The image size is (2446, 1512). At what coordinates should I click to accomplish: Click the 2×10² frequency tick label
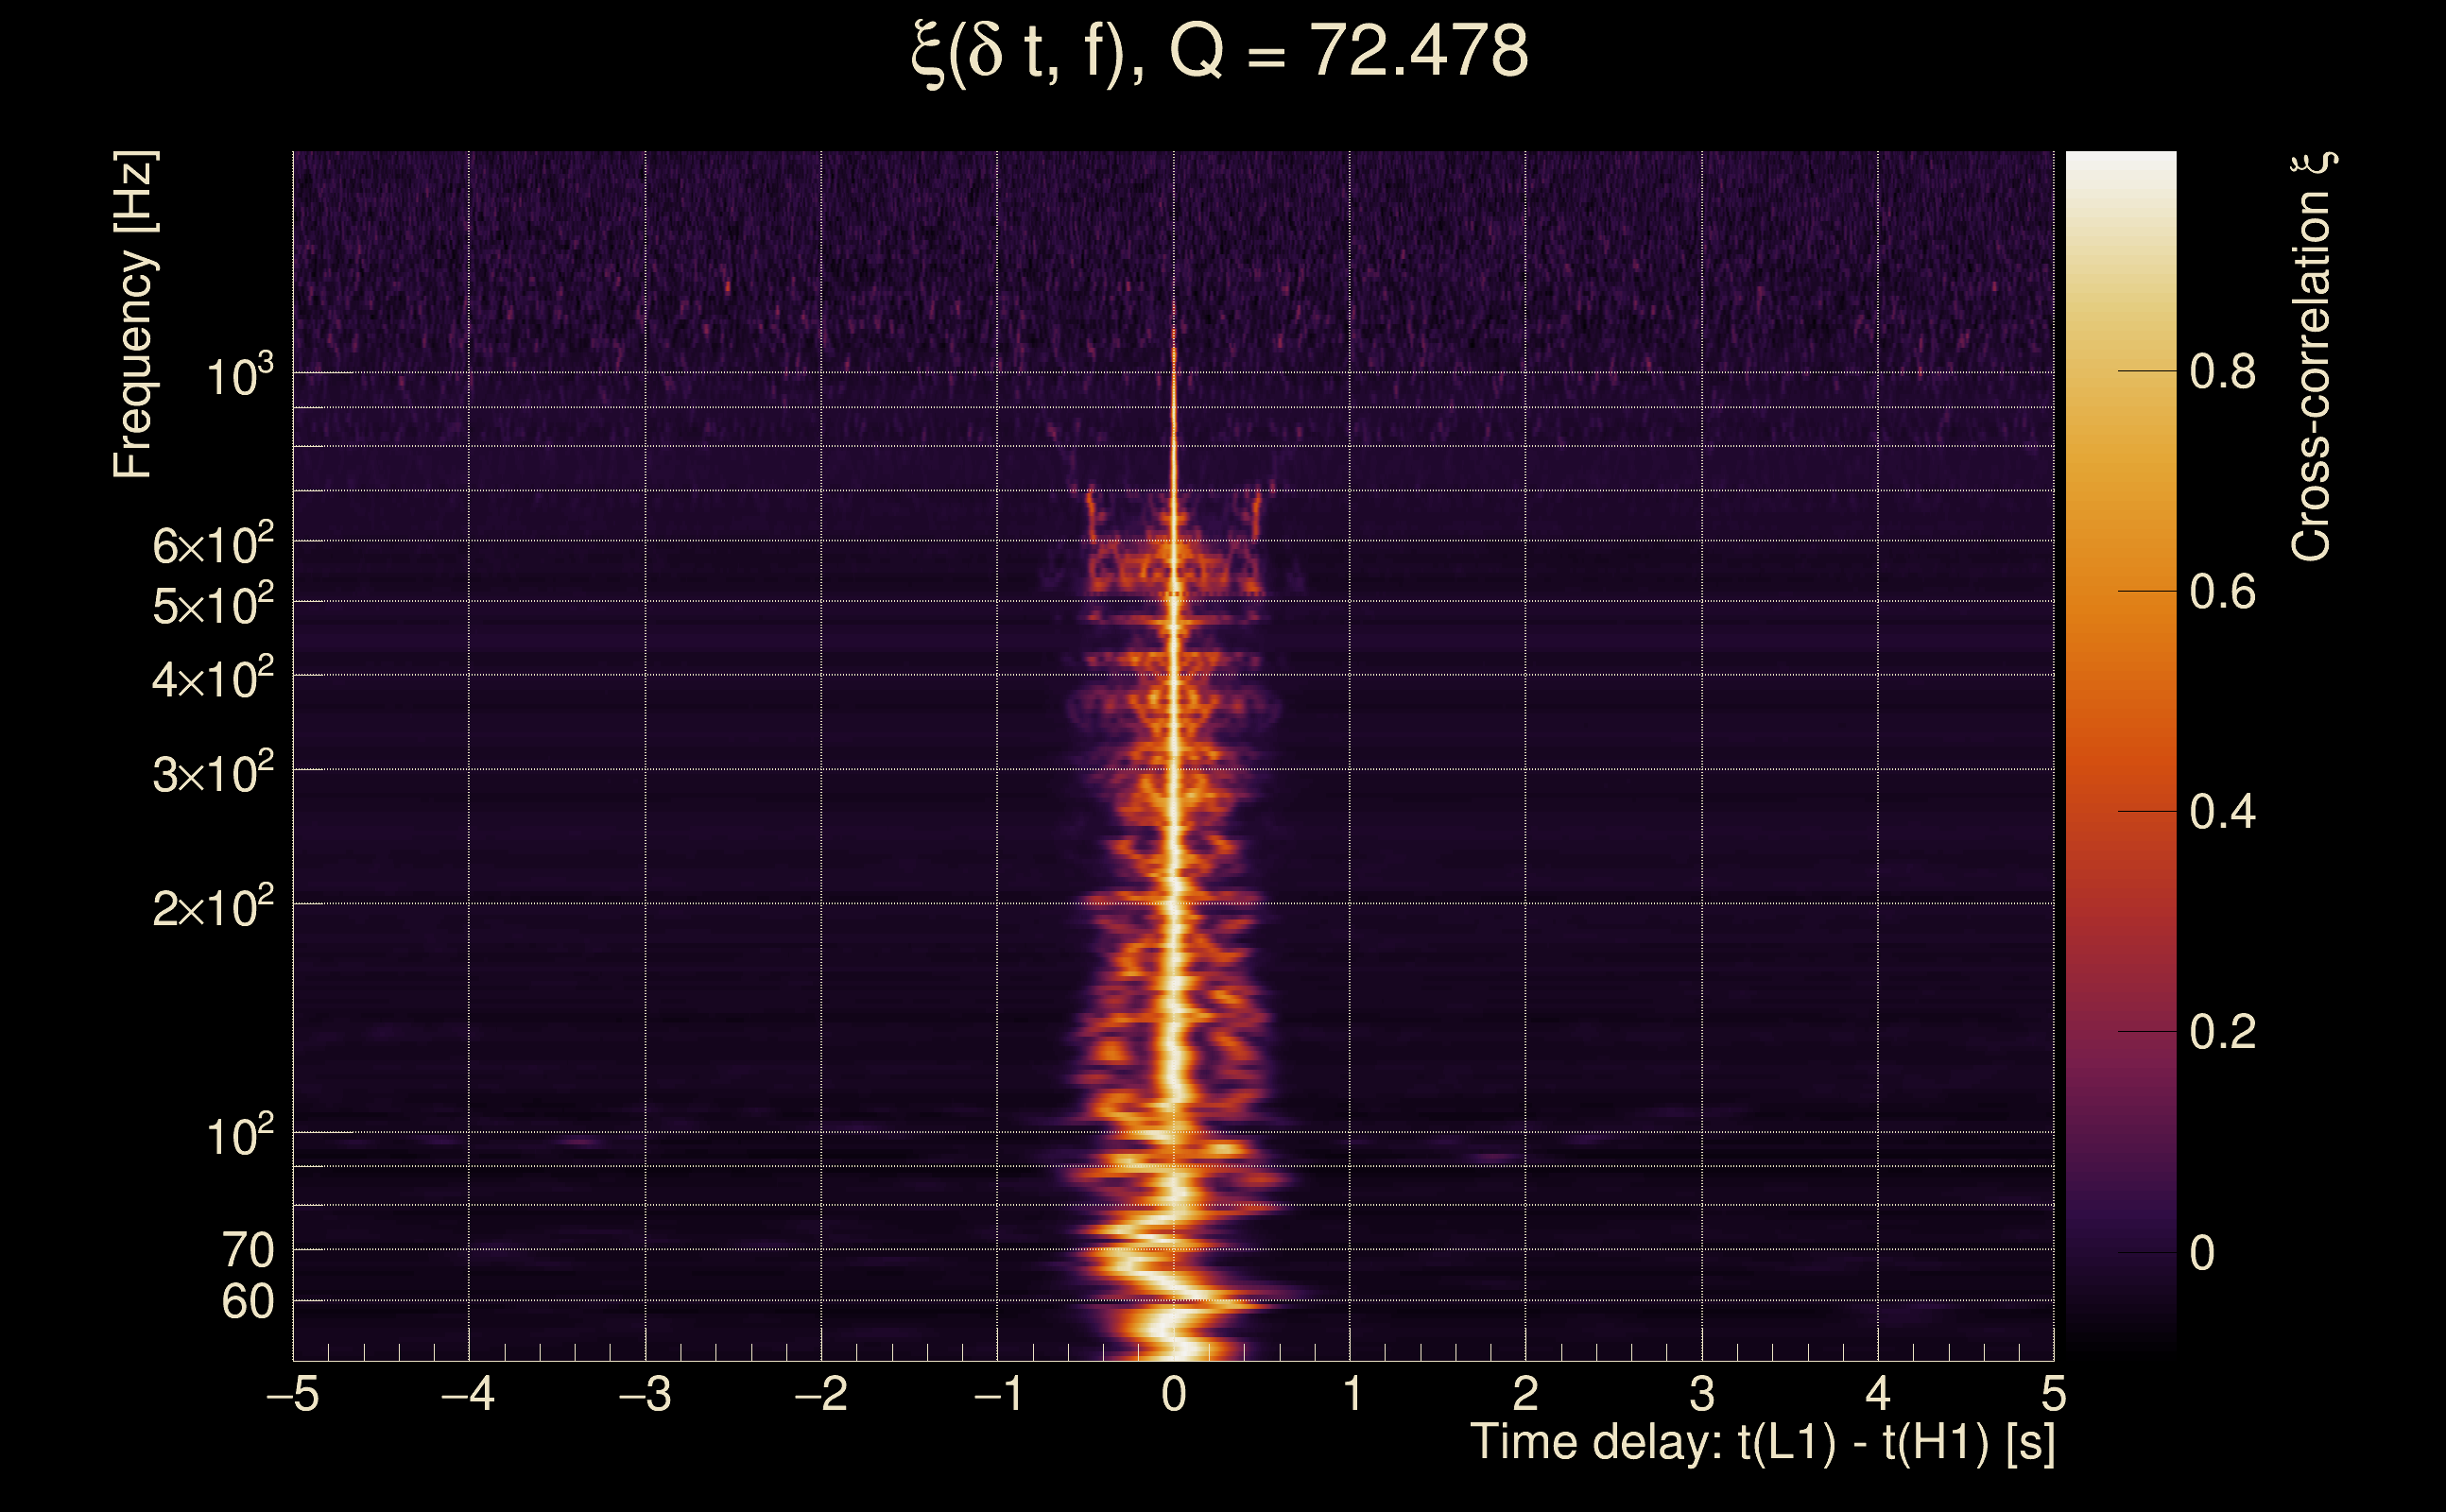[x=213, y=908]
